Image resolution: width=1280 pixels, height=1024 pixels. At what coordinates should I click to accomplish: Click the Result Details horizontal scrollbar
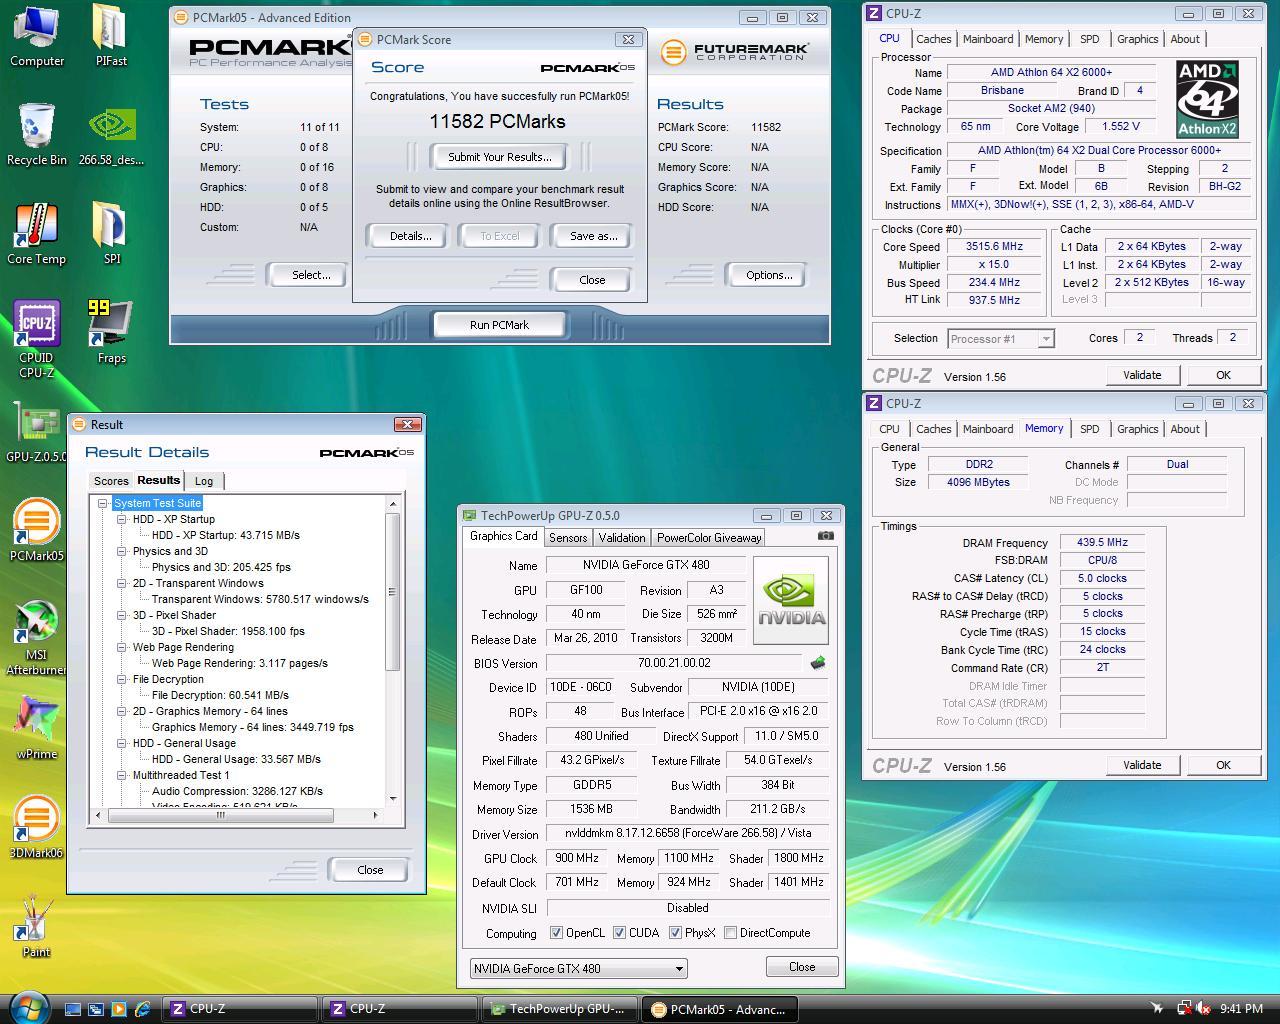pyautogui.click(x=220, y=815)
